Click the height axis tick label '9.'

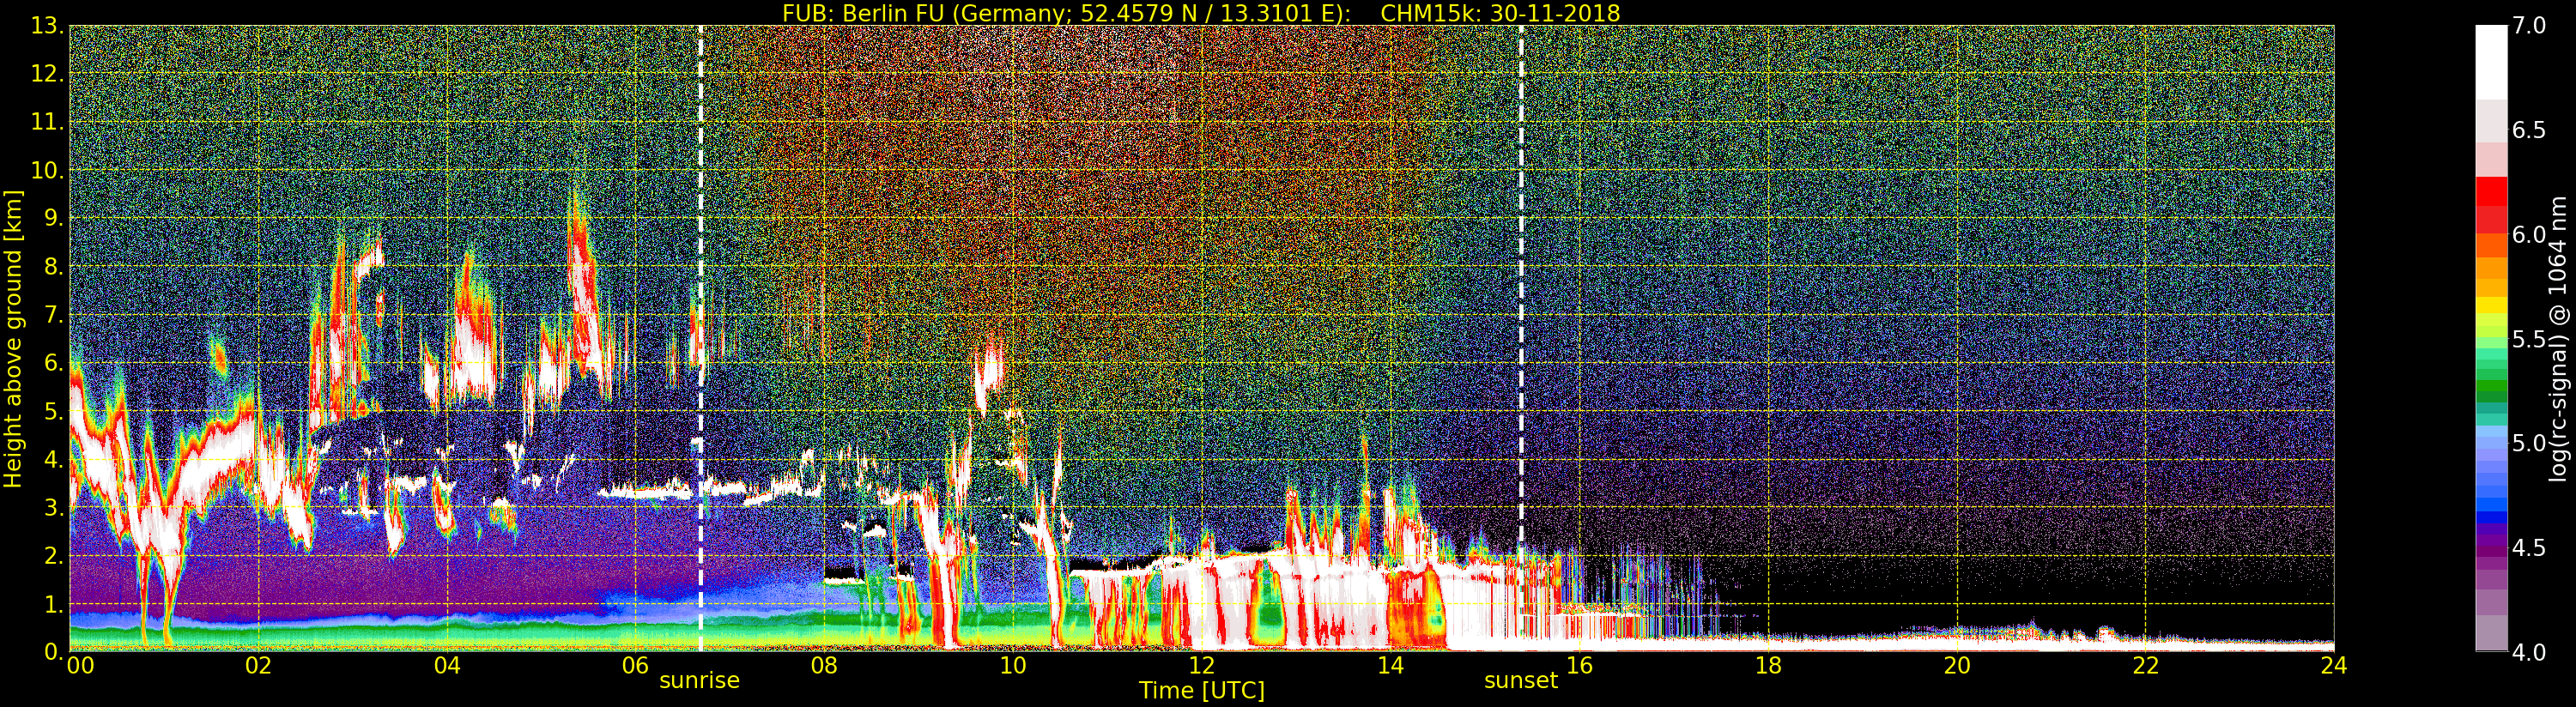coord(53,218)
